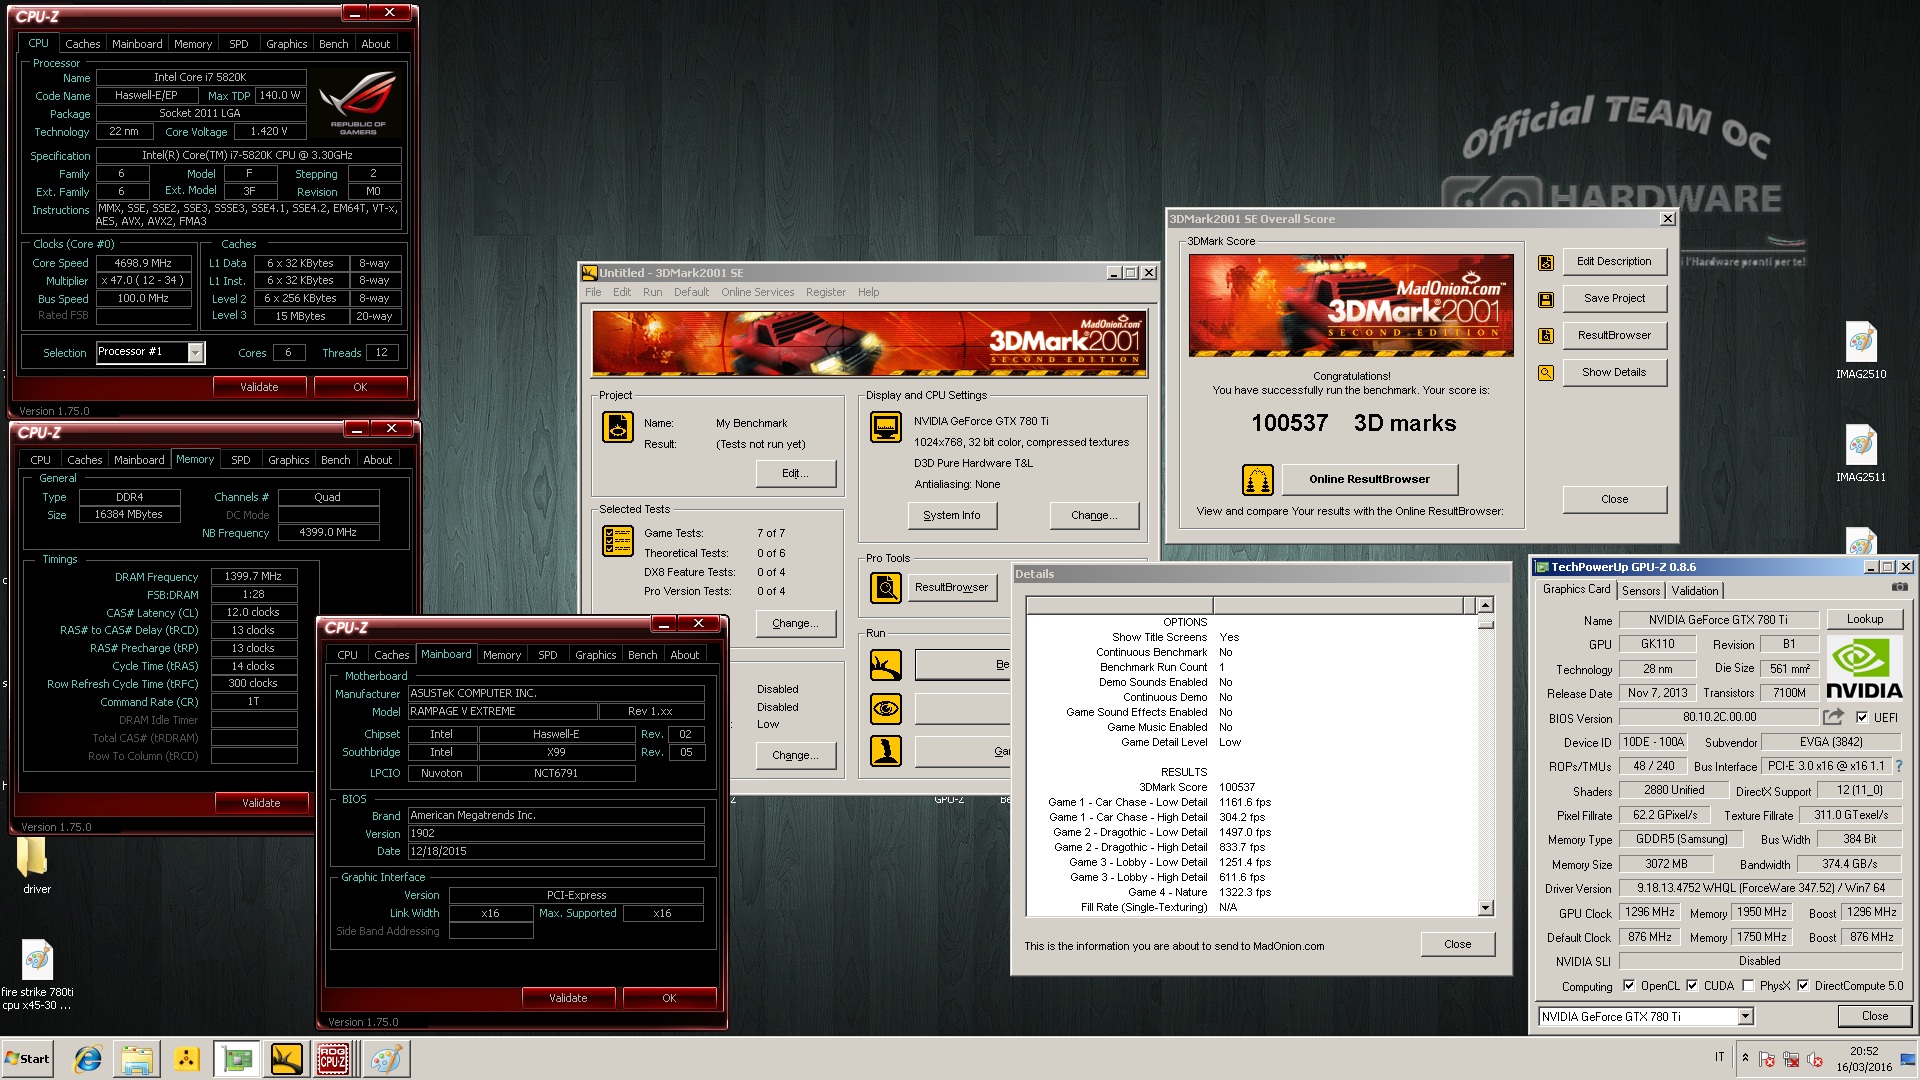The height and width of the screenshot is (1080, 1920).
Task: Open the IMAG2511 desktop file
Action: (x=1861, y=453)
